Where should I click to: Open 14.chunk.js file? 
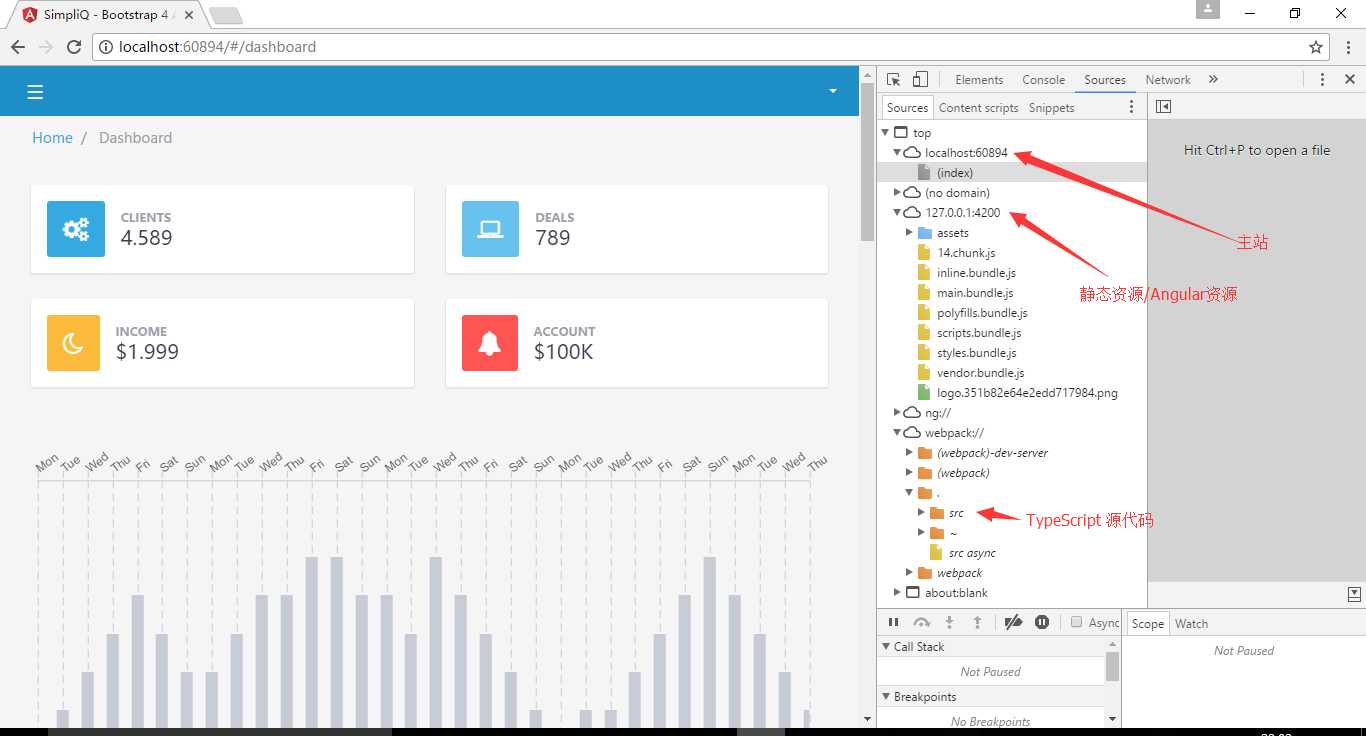(966, 253)
